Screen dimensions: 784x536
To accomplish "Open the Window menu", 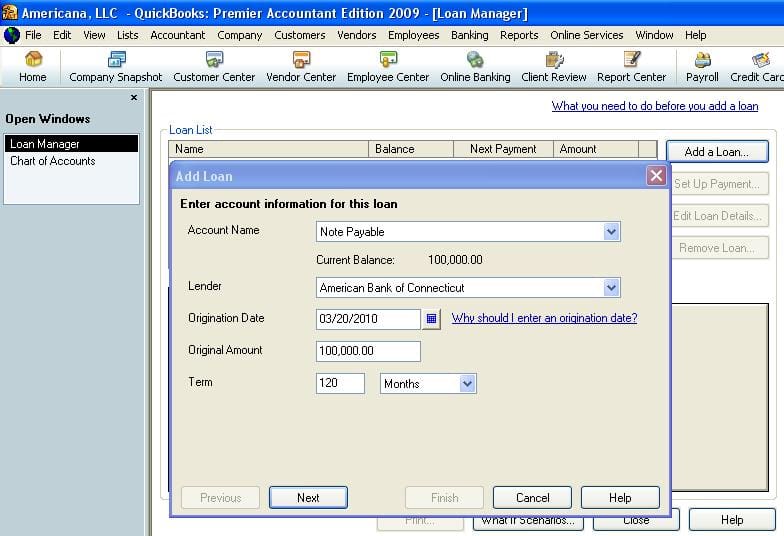I will [x=654, y=35].
